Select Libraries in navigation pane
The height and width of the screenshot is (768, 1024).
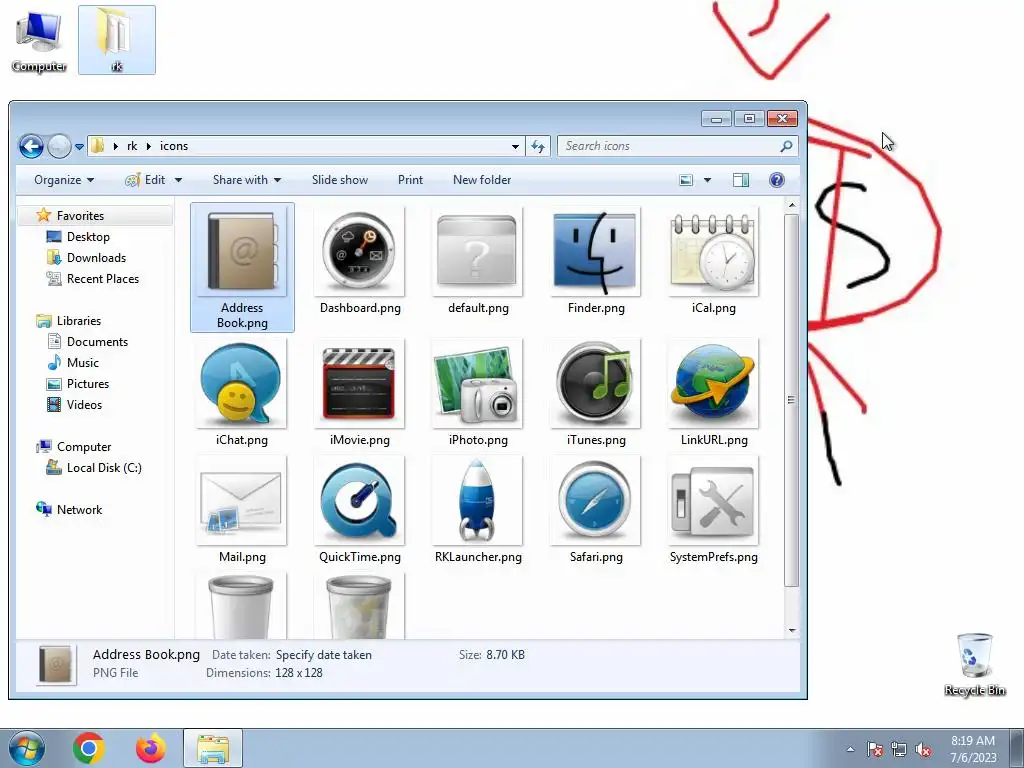[x=78, y=321]
